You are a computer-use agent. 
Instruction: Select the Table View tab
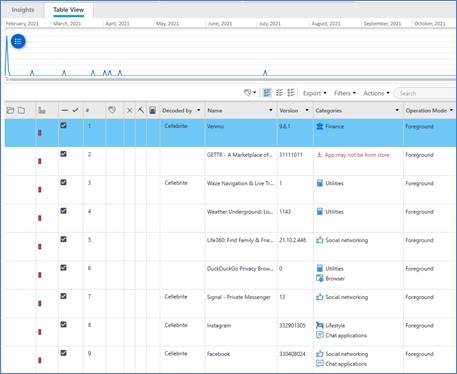pos(68,10)
